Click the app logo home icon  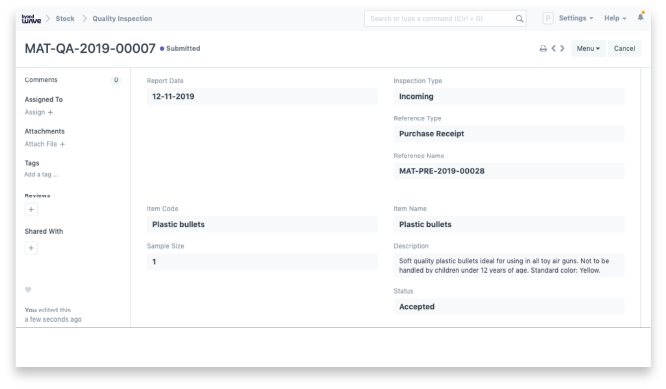31,19
